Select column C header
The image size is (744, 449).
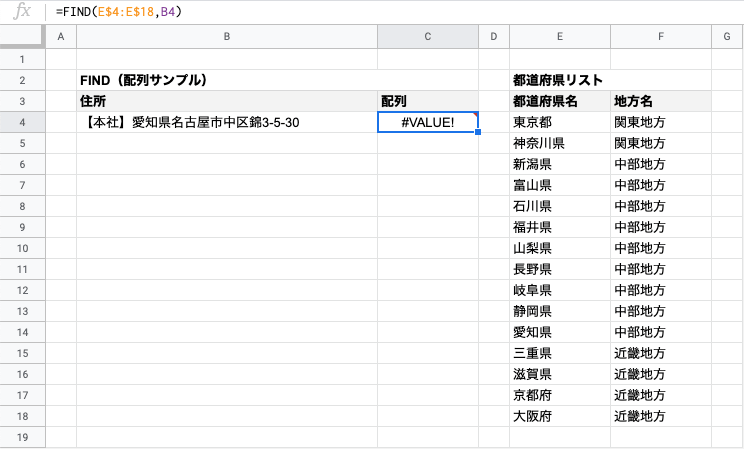427,37
